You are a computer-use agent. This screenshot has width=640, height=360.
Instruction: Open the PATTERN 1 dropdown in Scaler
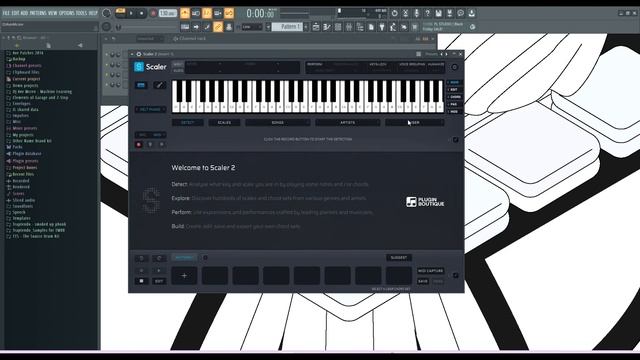pyautogui.click(x=184, y=258)
